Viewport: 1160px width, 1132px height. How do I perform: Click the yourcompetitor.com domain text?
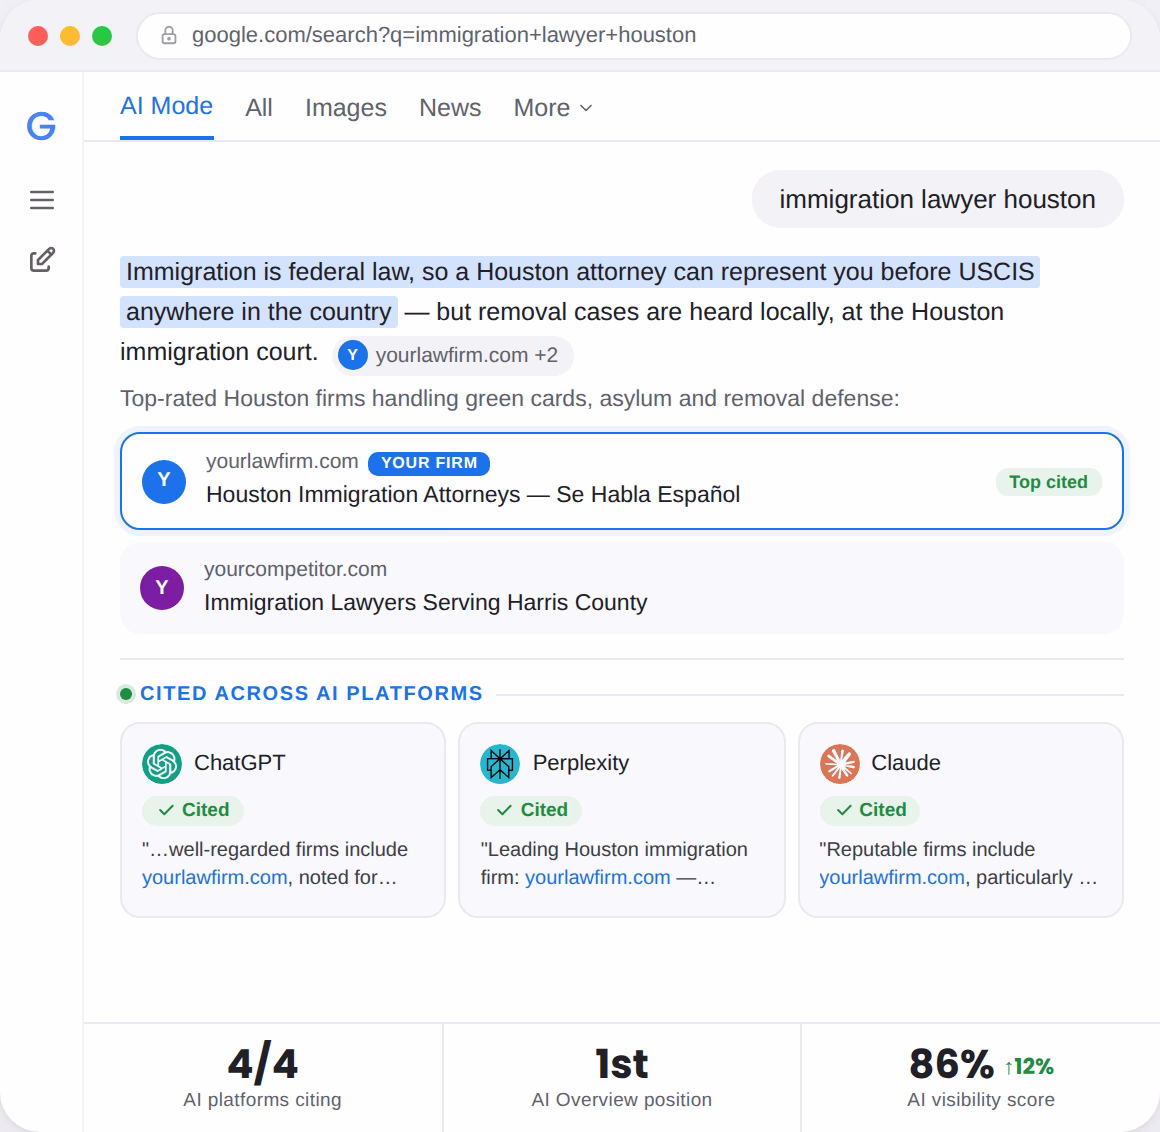coord(296,570)
